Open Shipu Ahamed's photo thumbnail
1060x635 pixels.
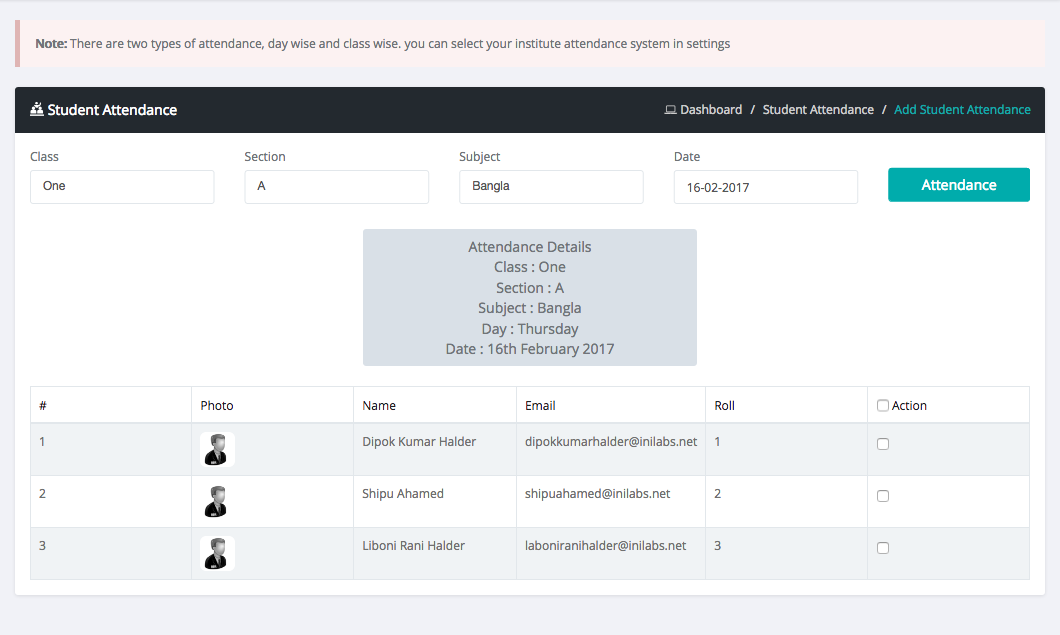click(x=217, y=502)
